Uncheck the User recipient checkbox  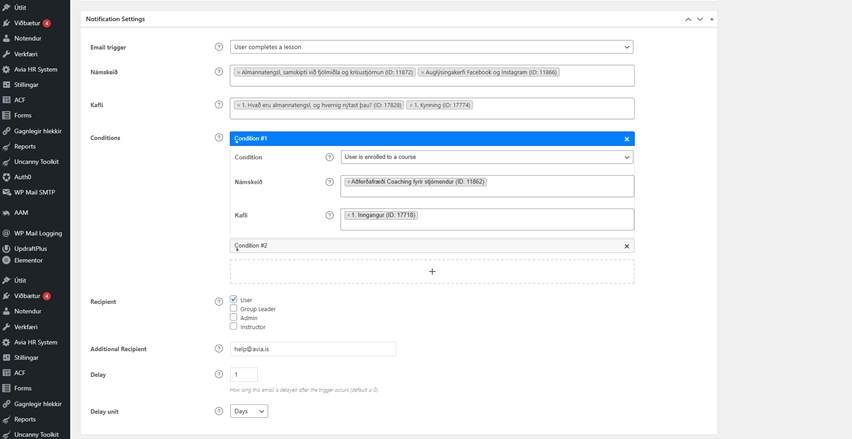[x=234, y=300]
